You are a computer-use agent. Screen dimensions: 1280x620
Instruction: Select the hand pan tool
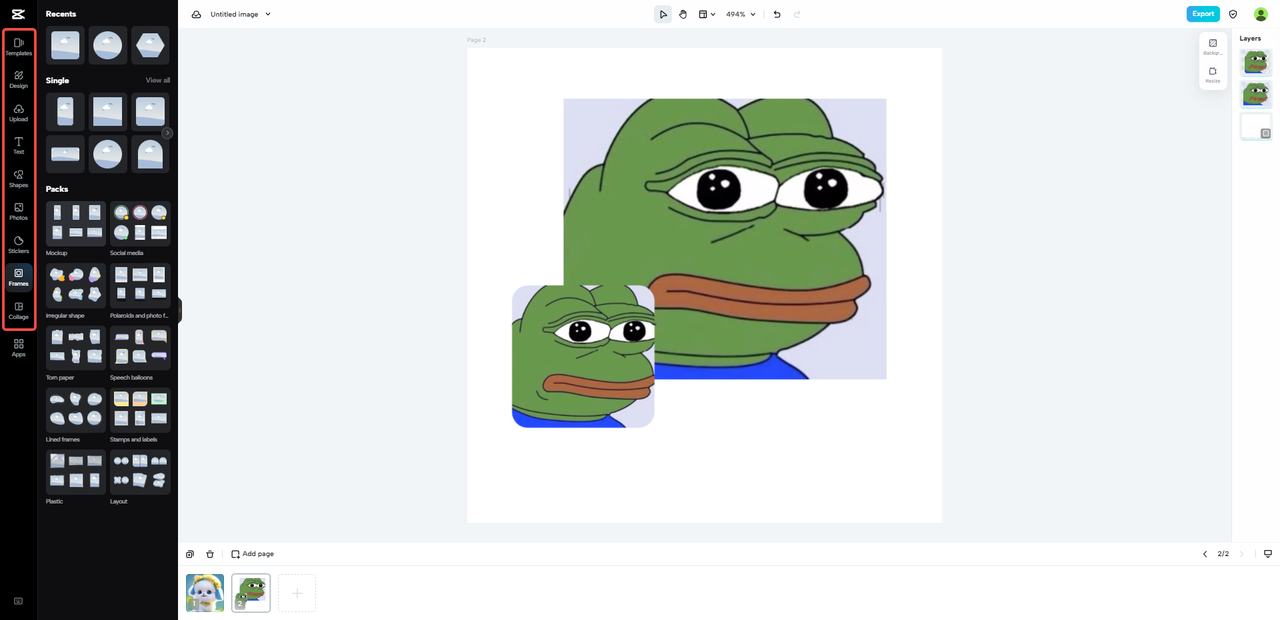click(x=683, y=14)
